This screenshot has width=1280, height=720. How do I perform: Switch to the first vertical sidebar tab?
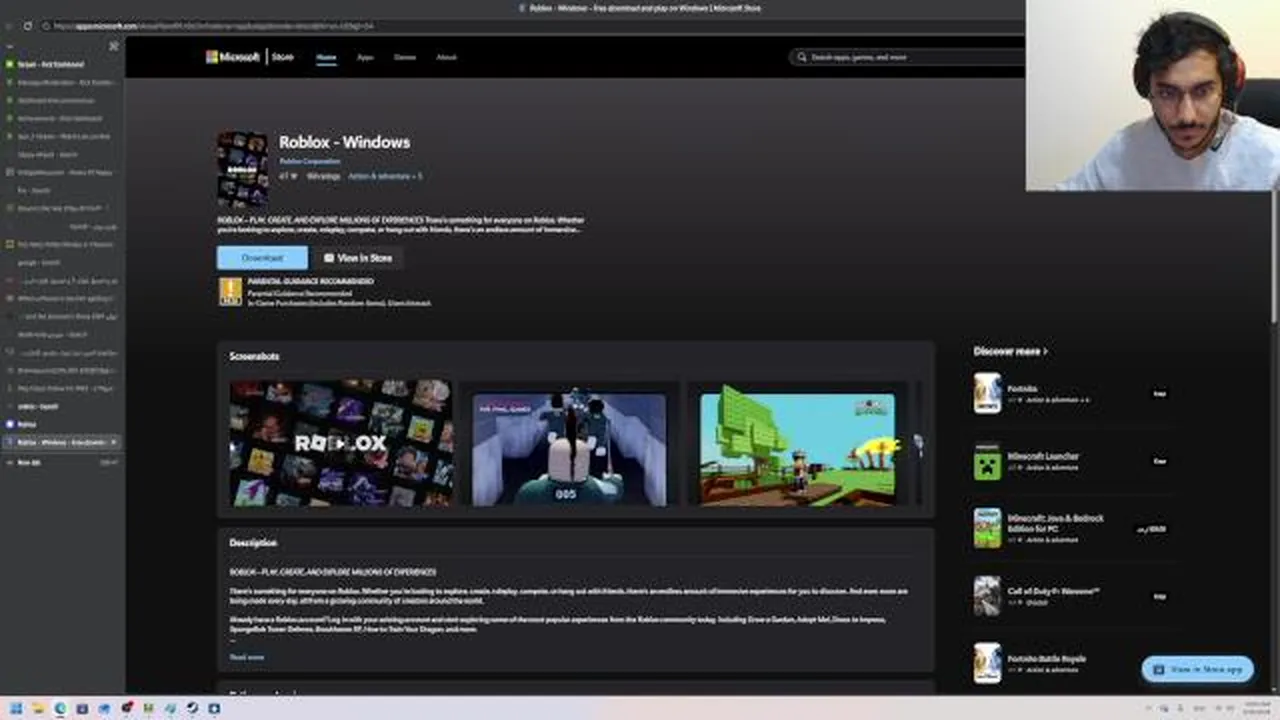point(62,64)
